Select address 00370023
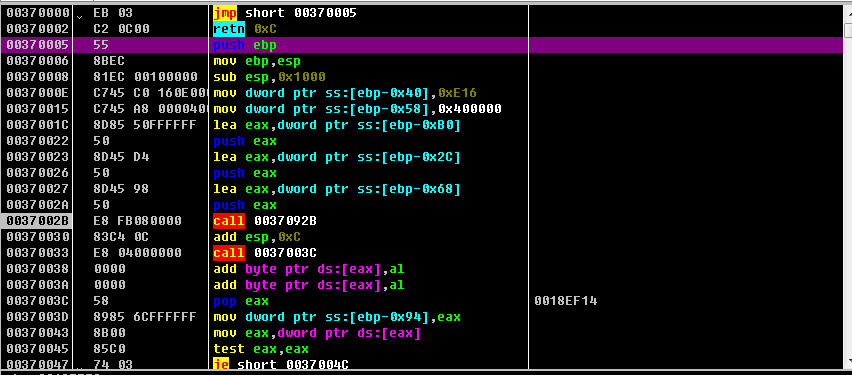The width and height of the screenshot is (852, 375). click(x=37, y=157)
